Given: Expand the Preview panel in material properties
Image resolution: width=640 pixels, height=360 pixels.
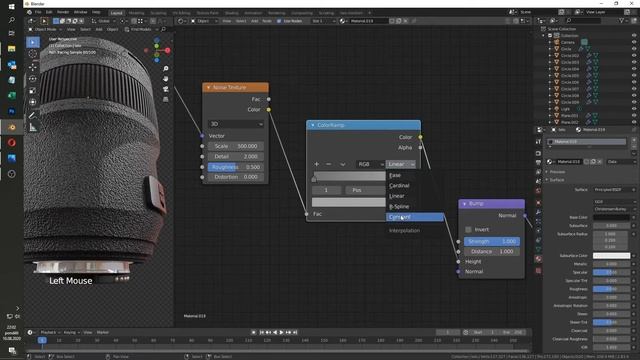Looking at the screenshot, I should [x=557, y=172].
